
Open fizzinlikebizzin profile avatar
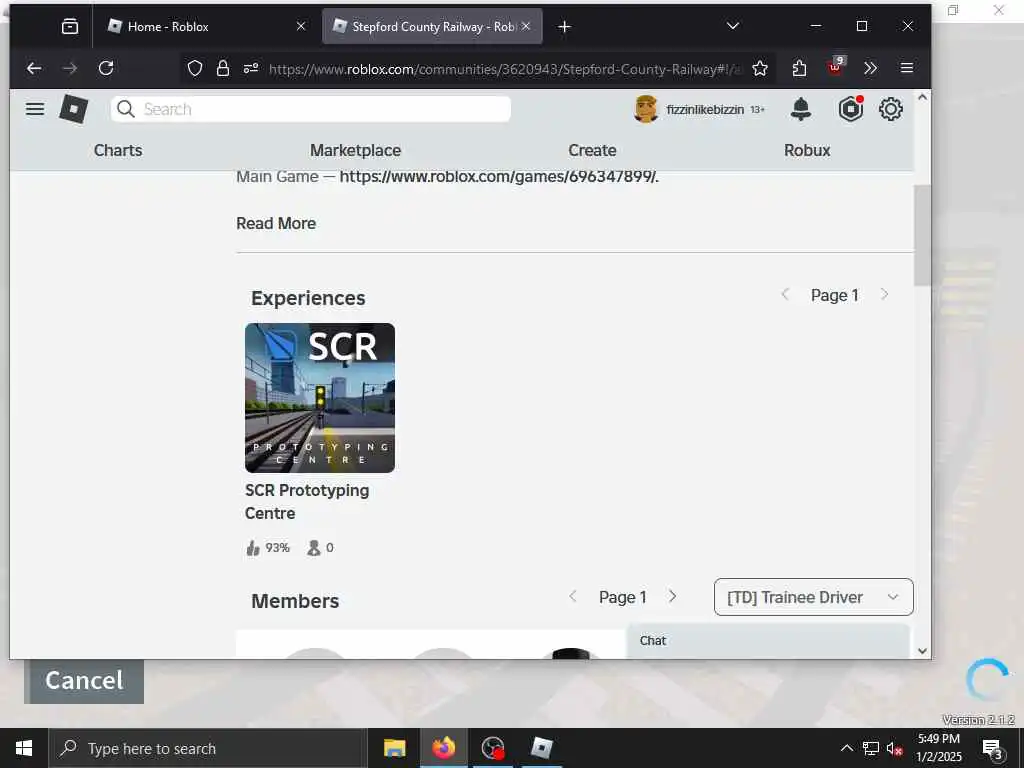646,109
